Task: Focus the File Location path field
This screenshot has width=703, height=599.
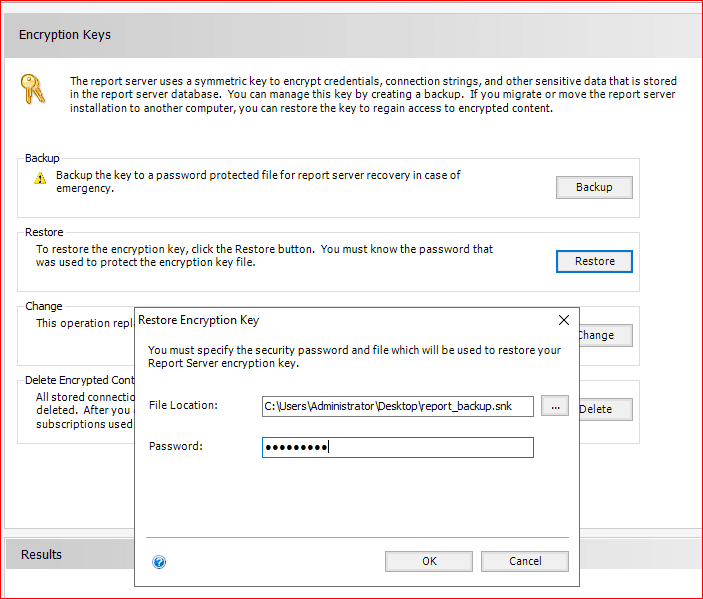Action: (x=397, y=406)
